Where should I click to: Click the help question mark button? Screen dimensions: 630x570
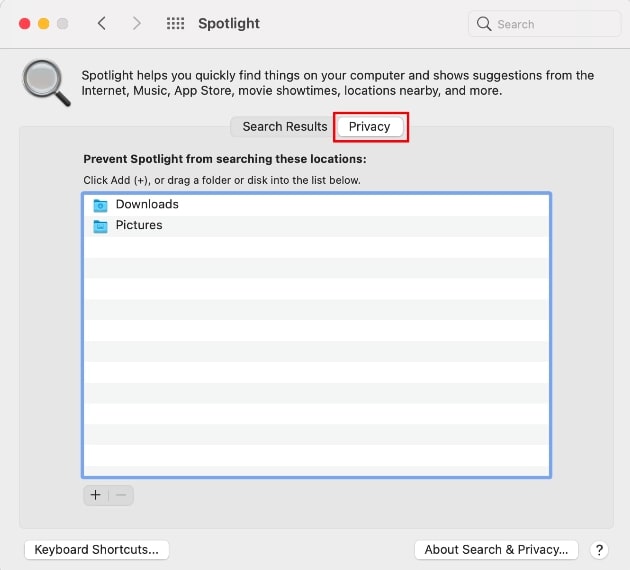coord(599,550)
